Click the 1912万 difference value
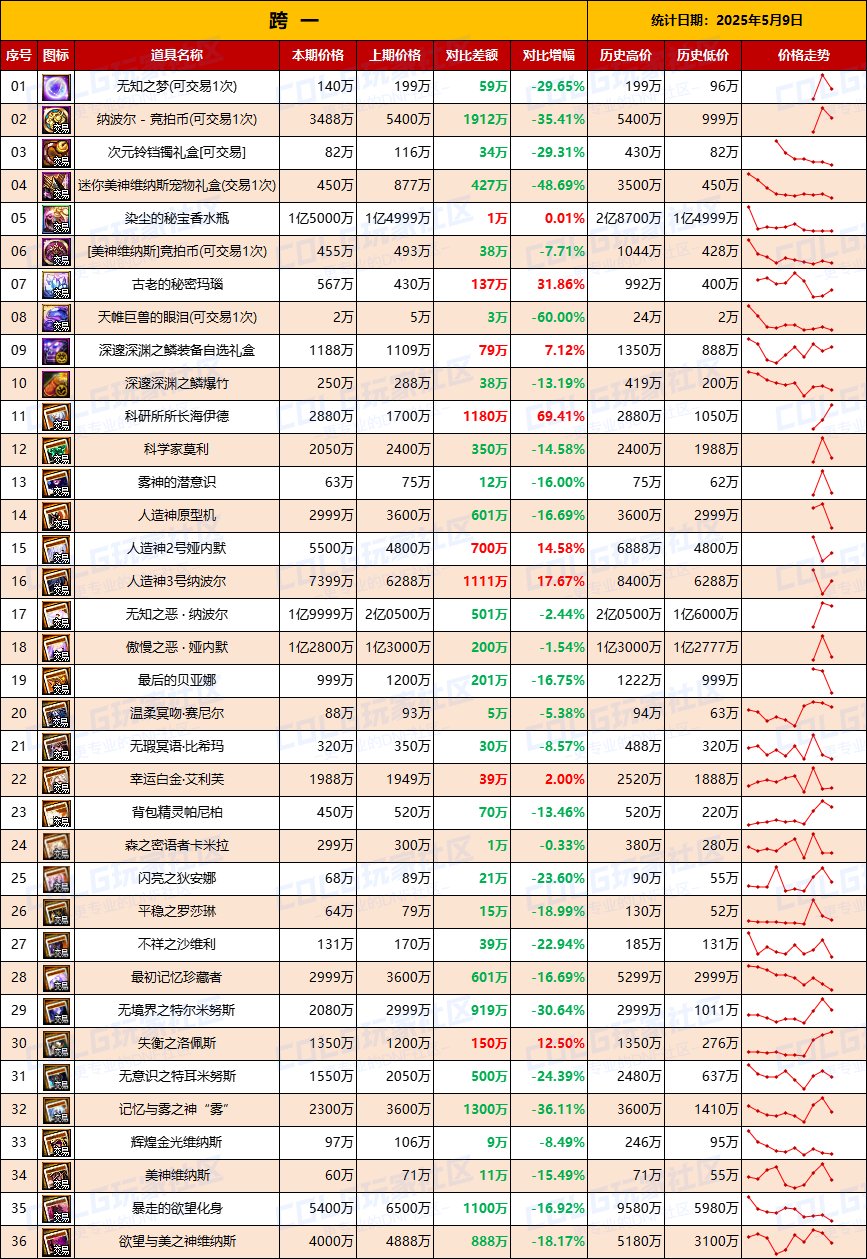Image resolution: width=867 pixels, height=1259 pixels. (485, 120)
